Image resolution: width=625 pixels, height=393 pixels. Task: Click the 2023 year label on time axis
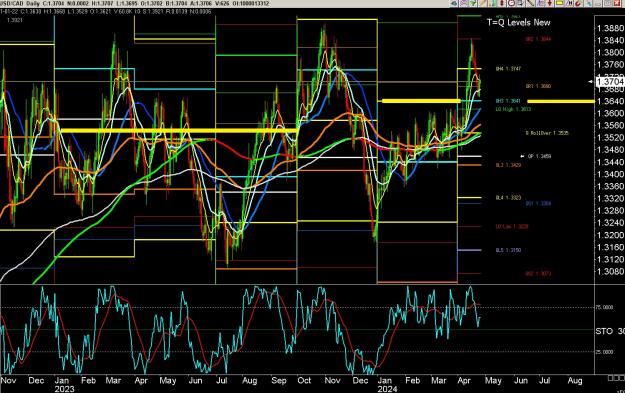click(64, 389)
